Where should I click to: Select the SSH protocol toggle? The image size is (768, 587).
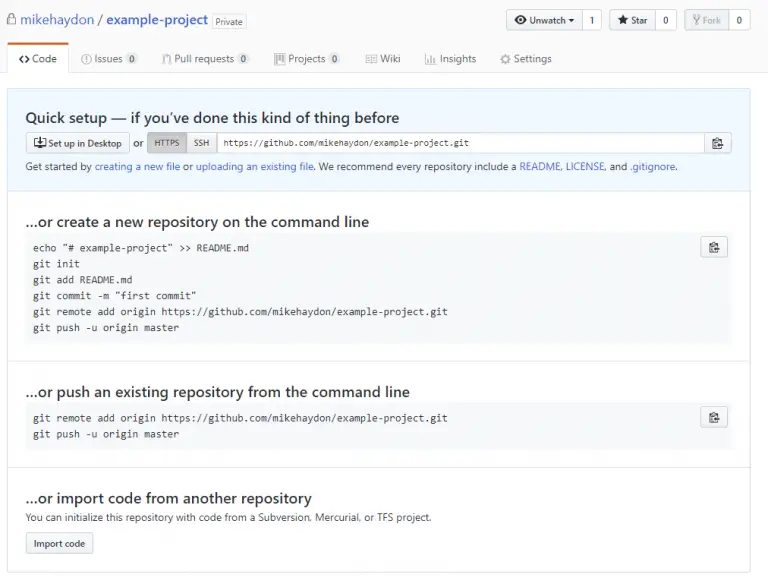201,143
